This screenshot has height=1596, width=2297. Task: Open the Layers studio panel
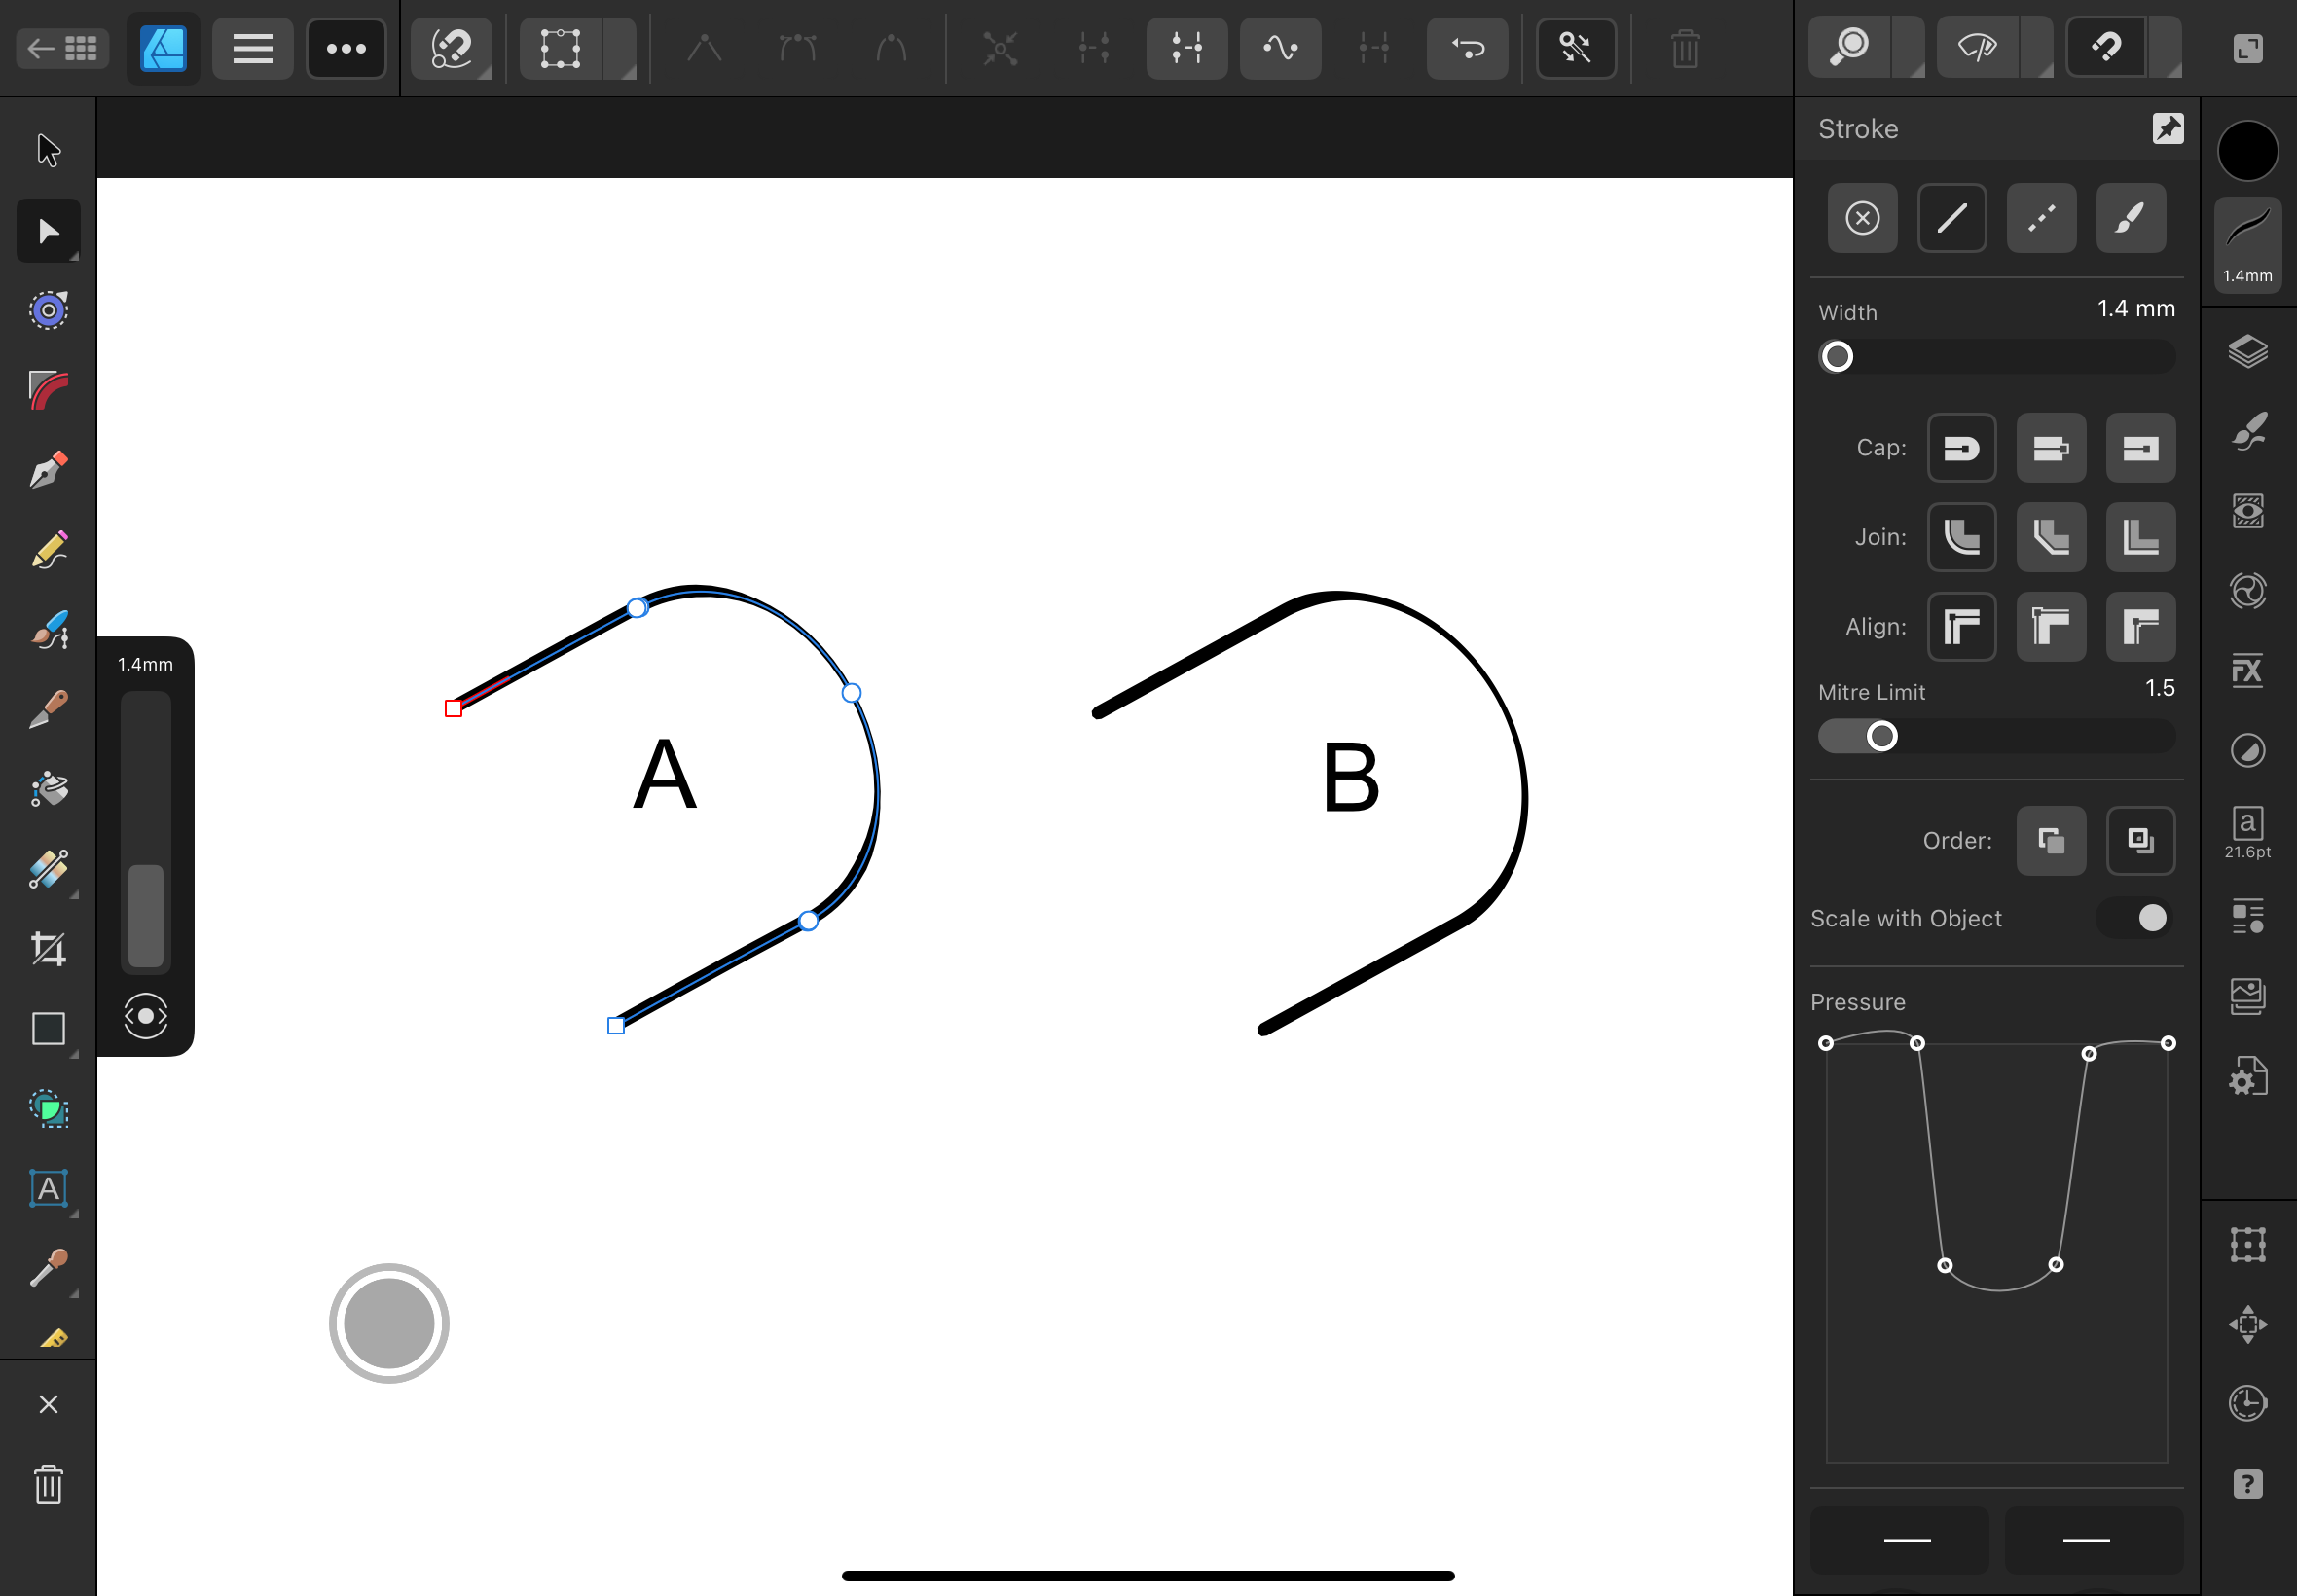pos(2247,352)
